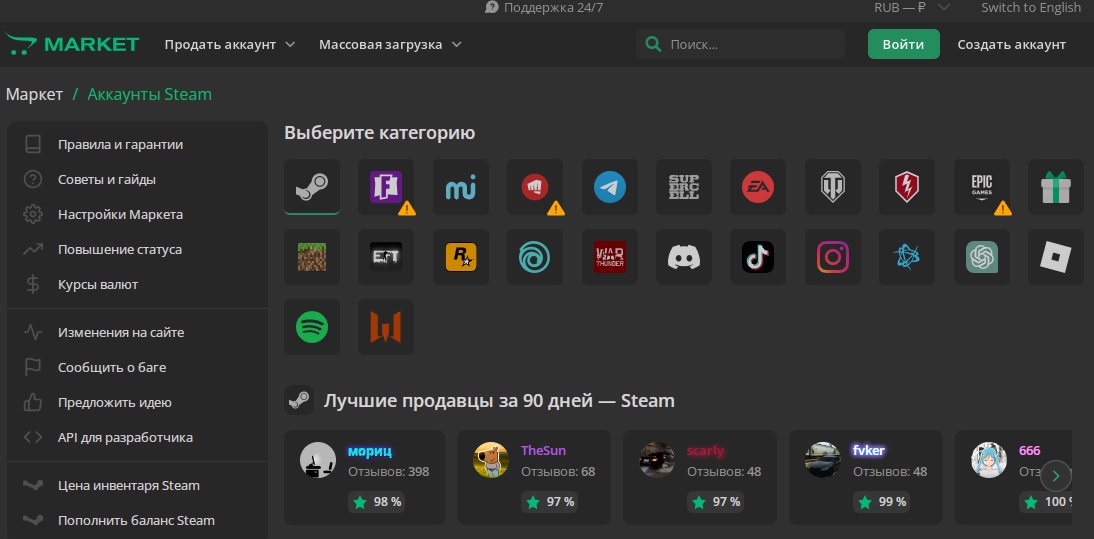Switch to English language
The image size is (1094, 539).
pos(1031,8)
